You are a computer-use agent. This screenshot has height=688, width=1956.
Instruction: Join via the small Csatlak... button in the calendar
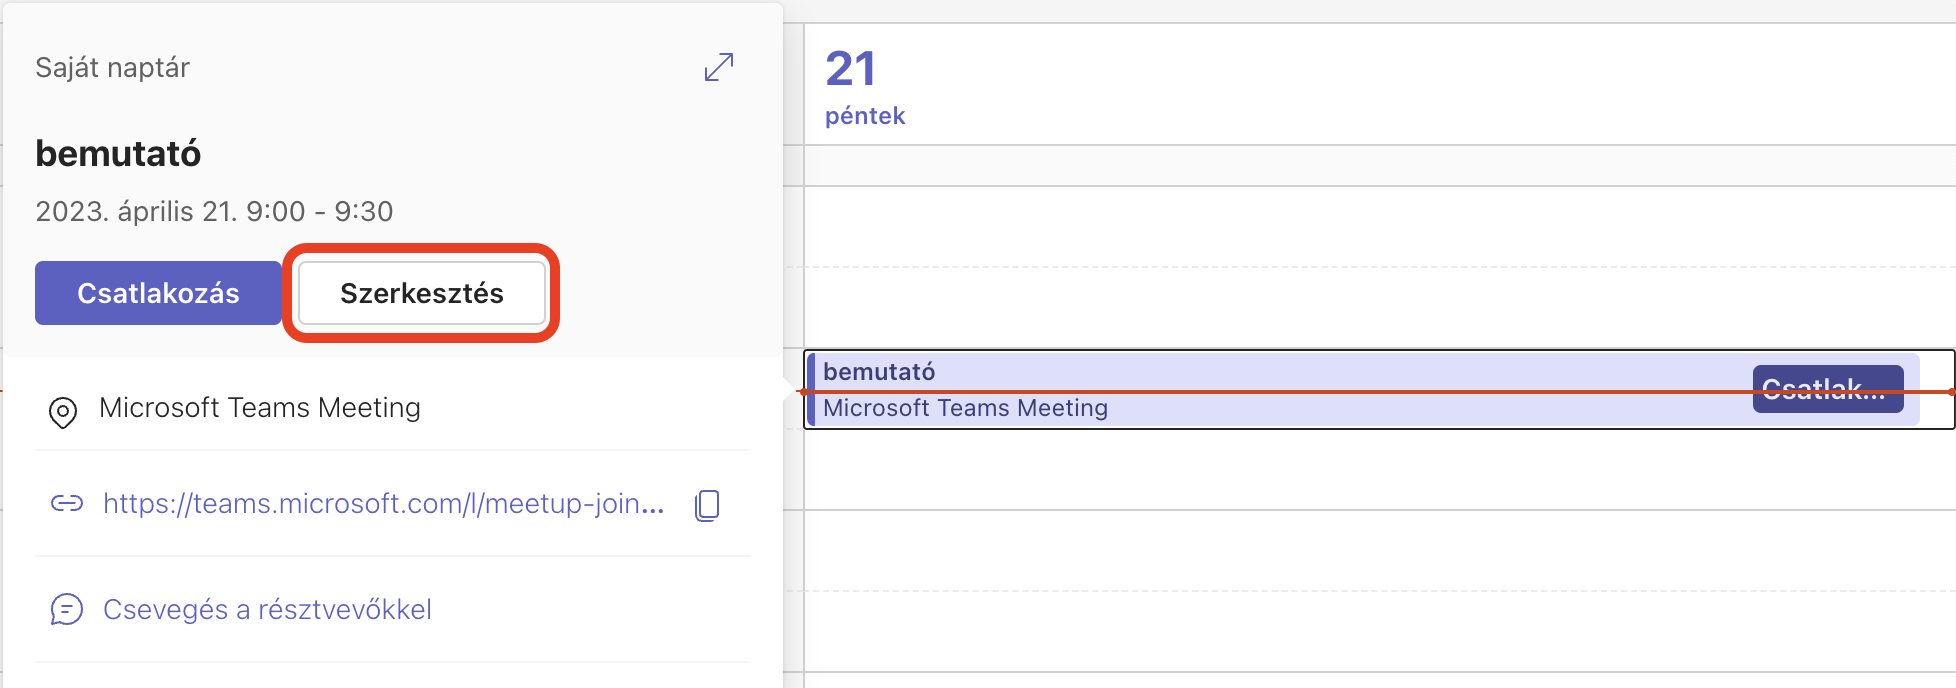(1828, 389)
